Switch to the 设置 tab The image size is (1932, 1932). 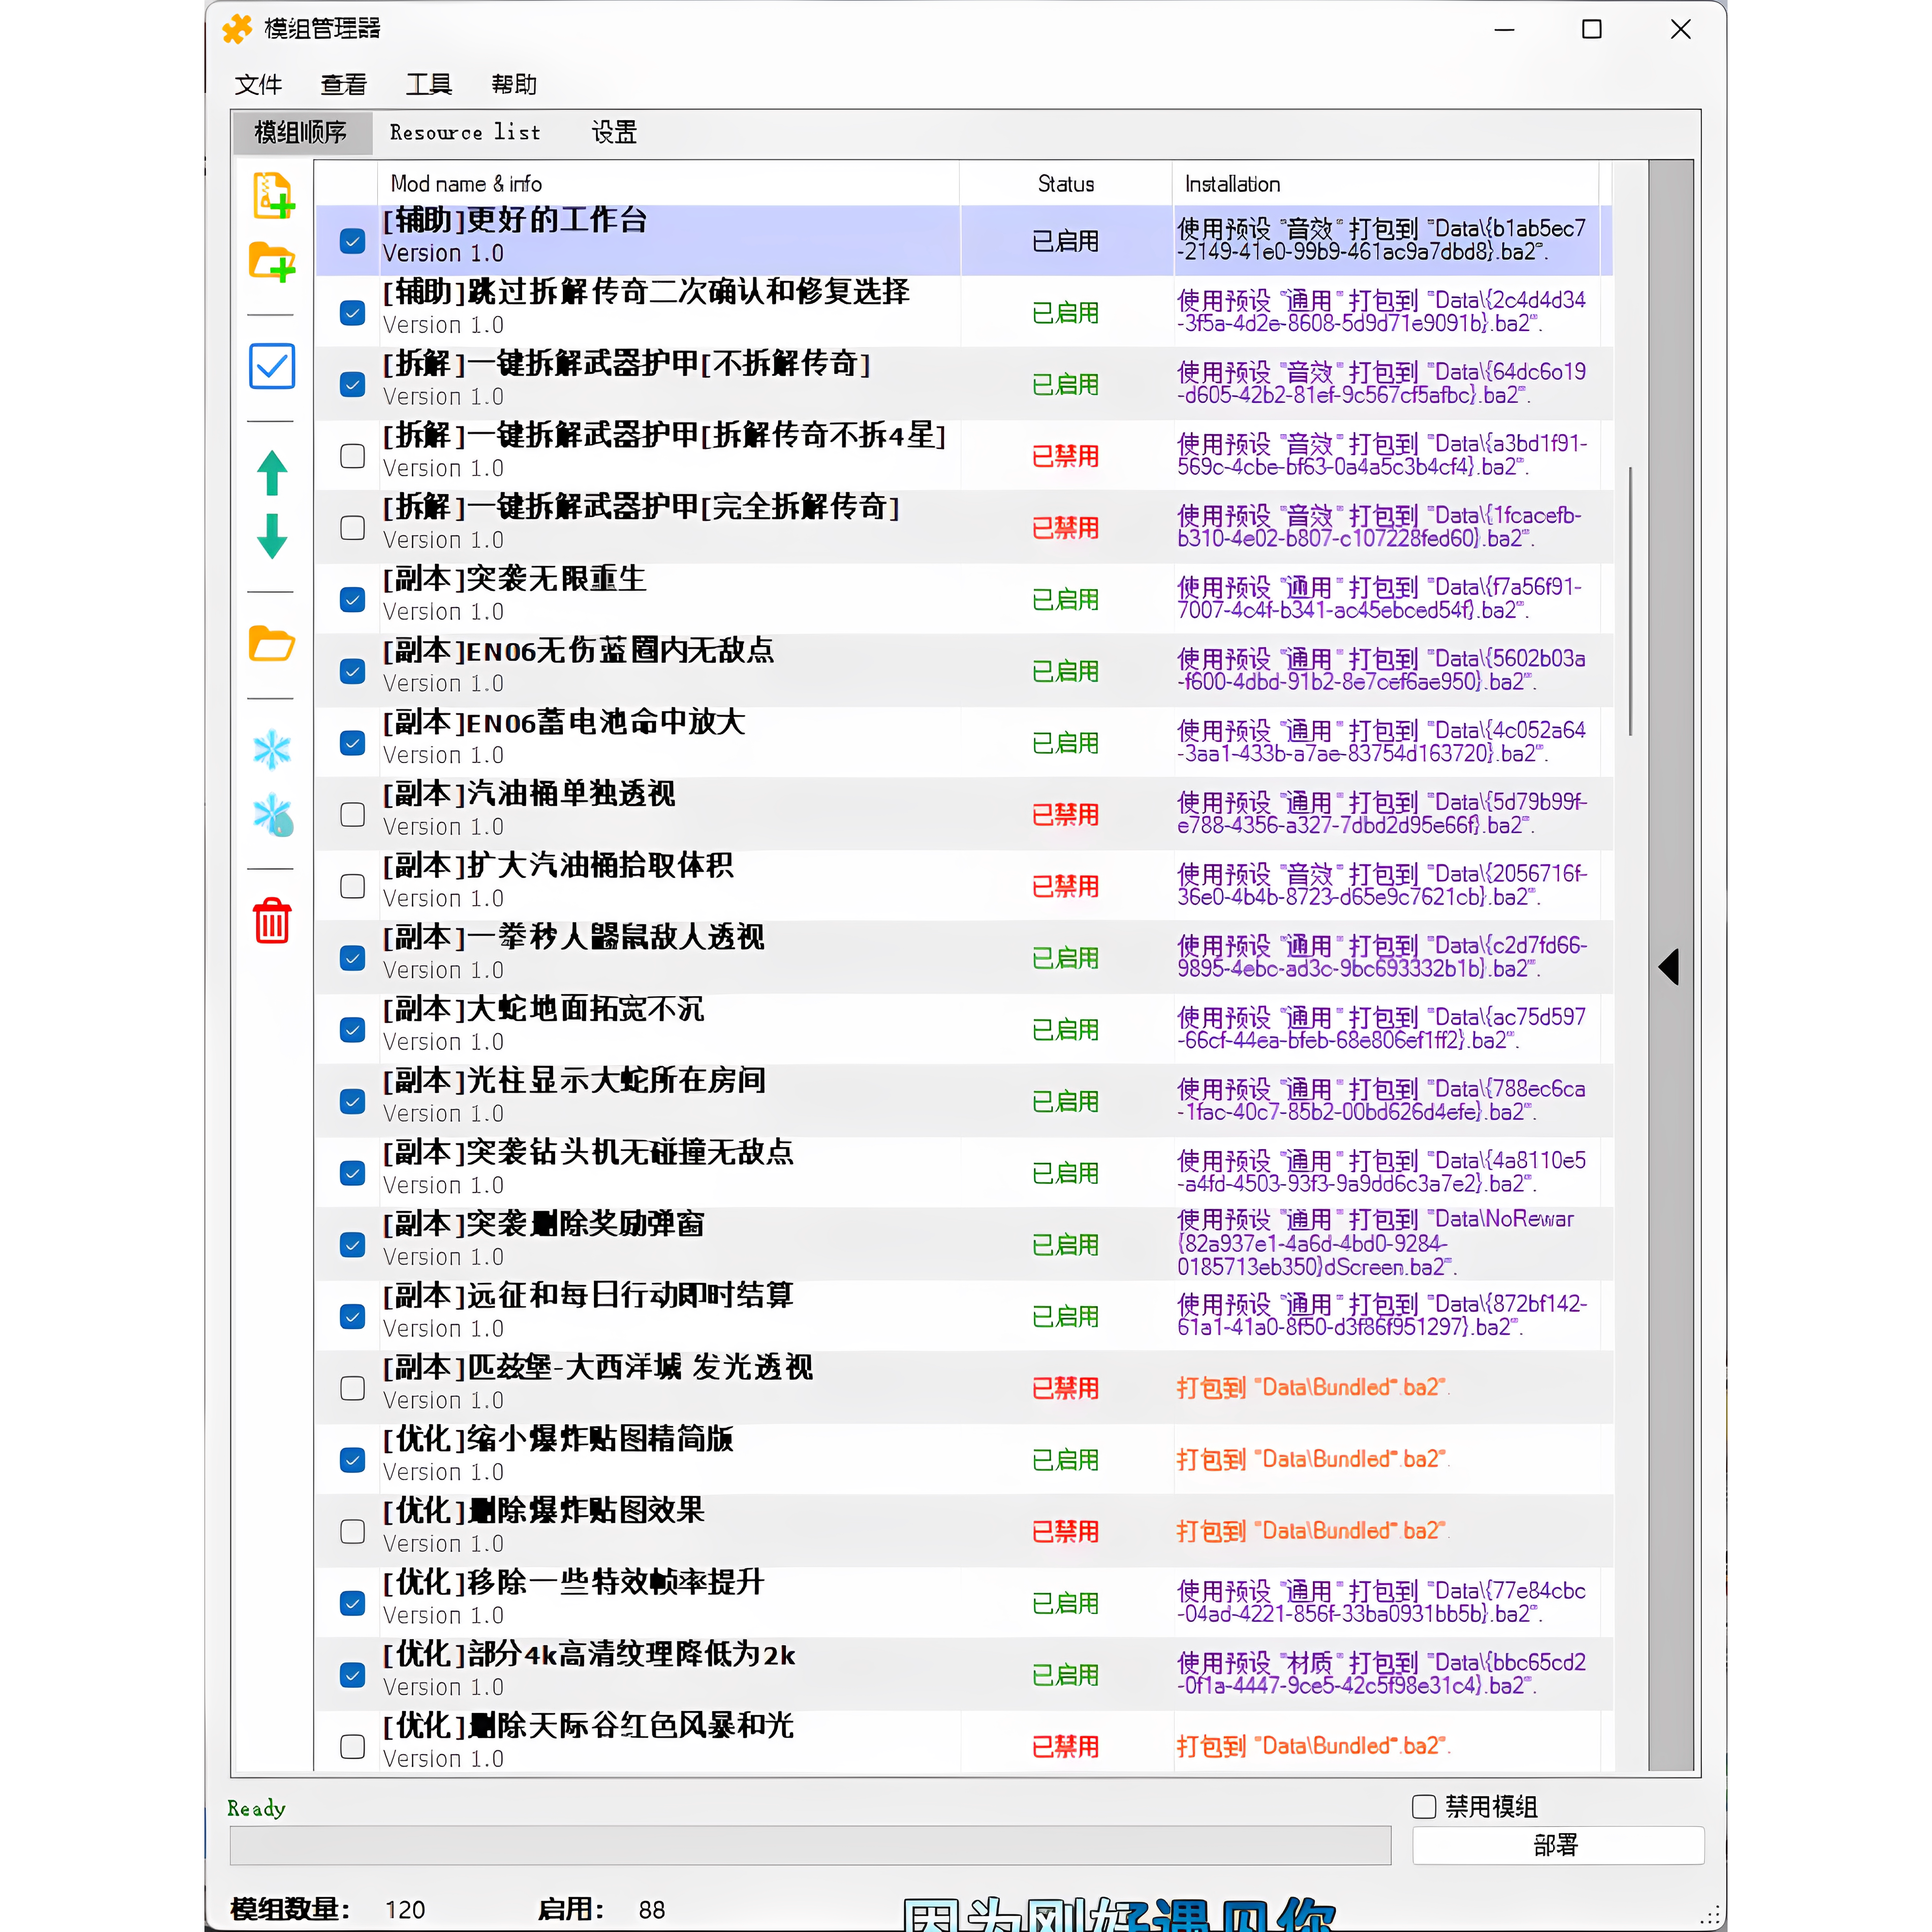pos(614,132)
